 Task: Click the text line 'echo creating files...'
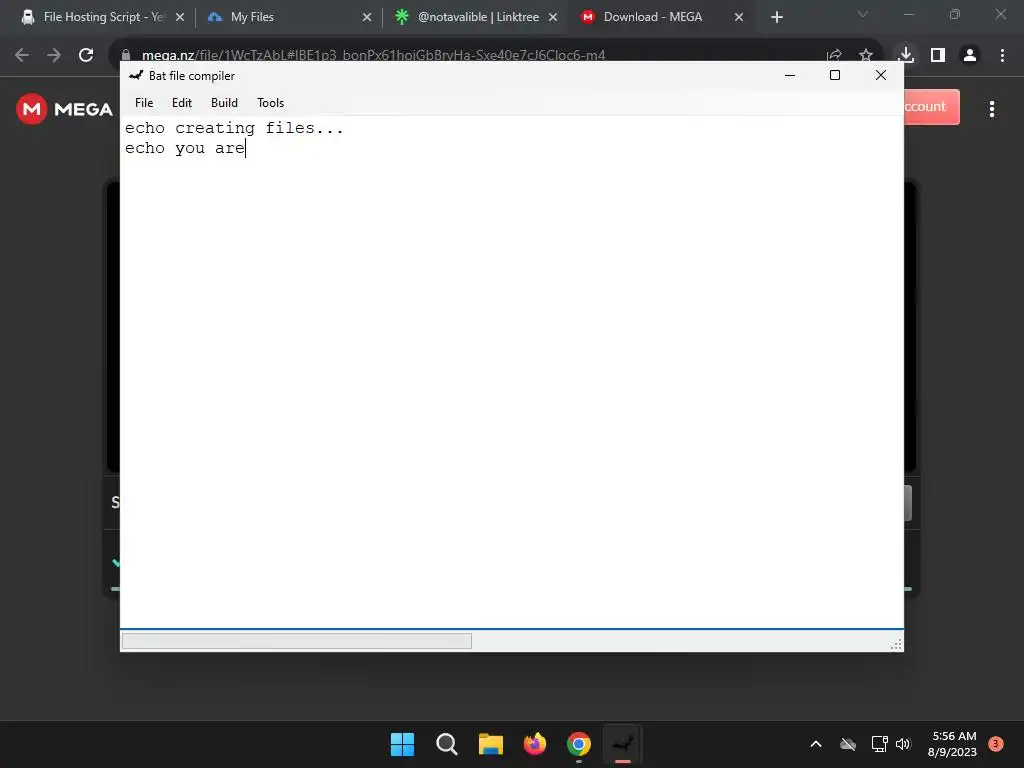(234, 128)
